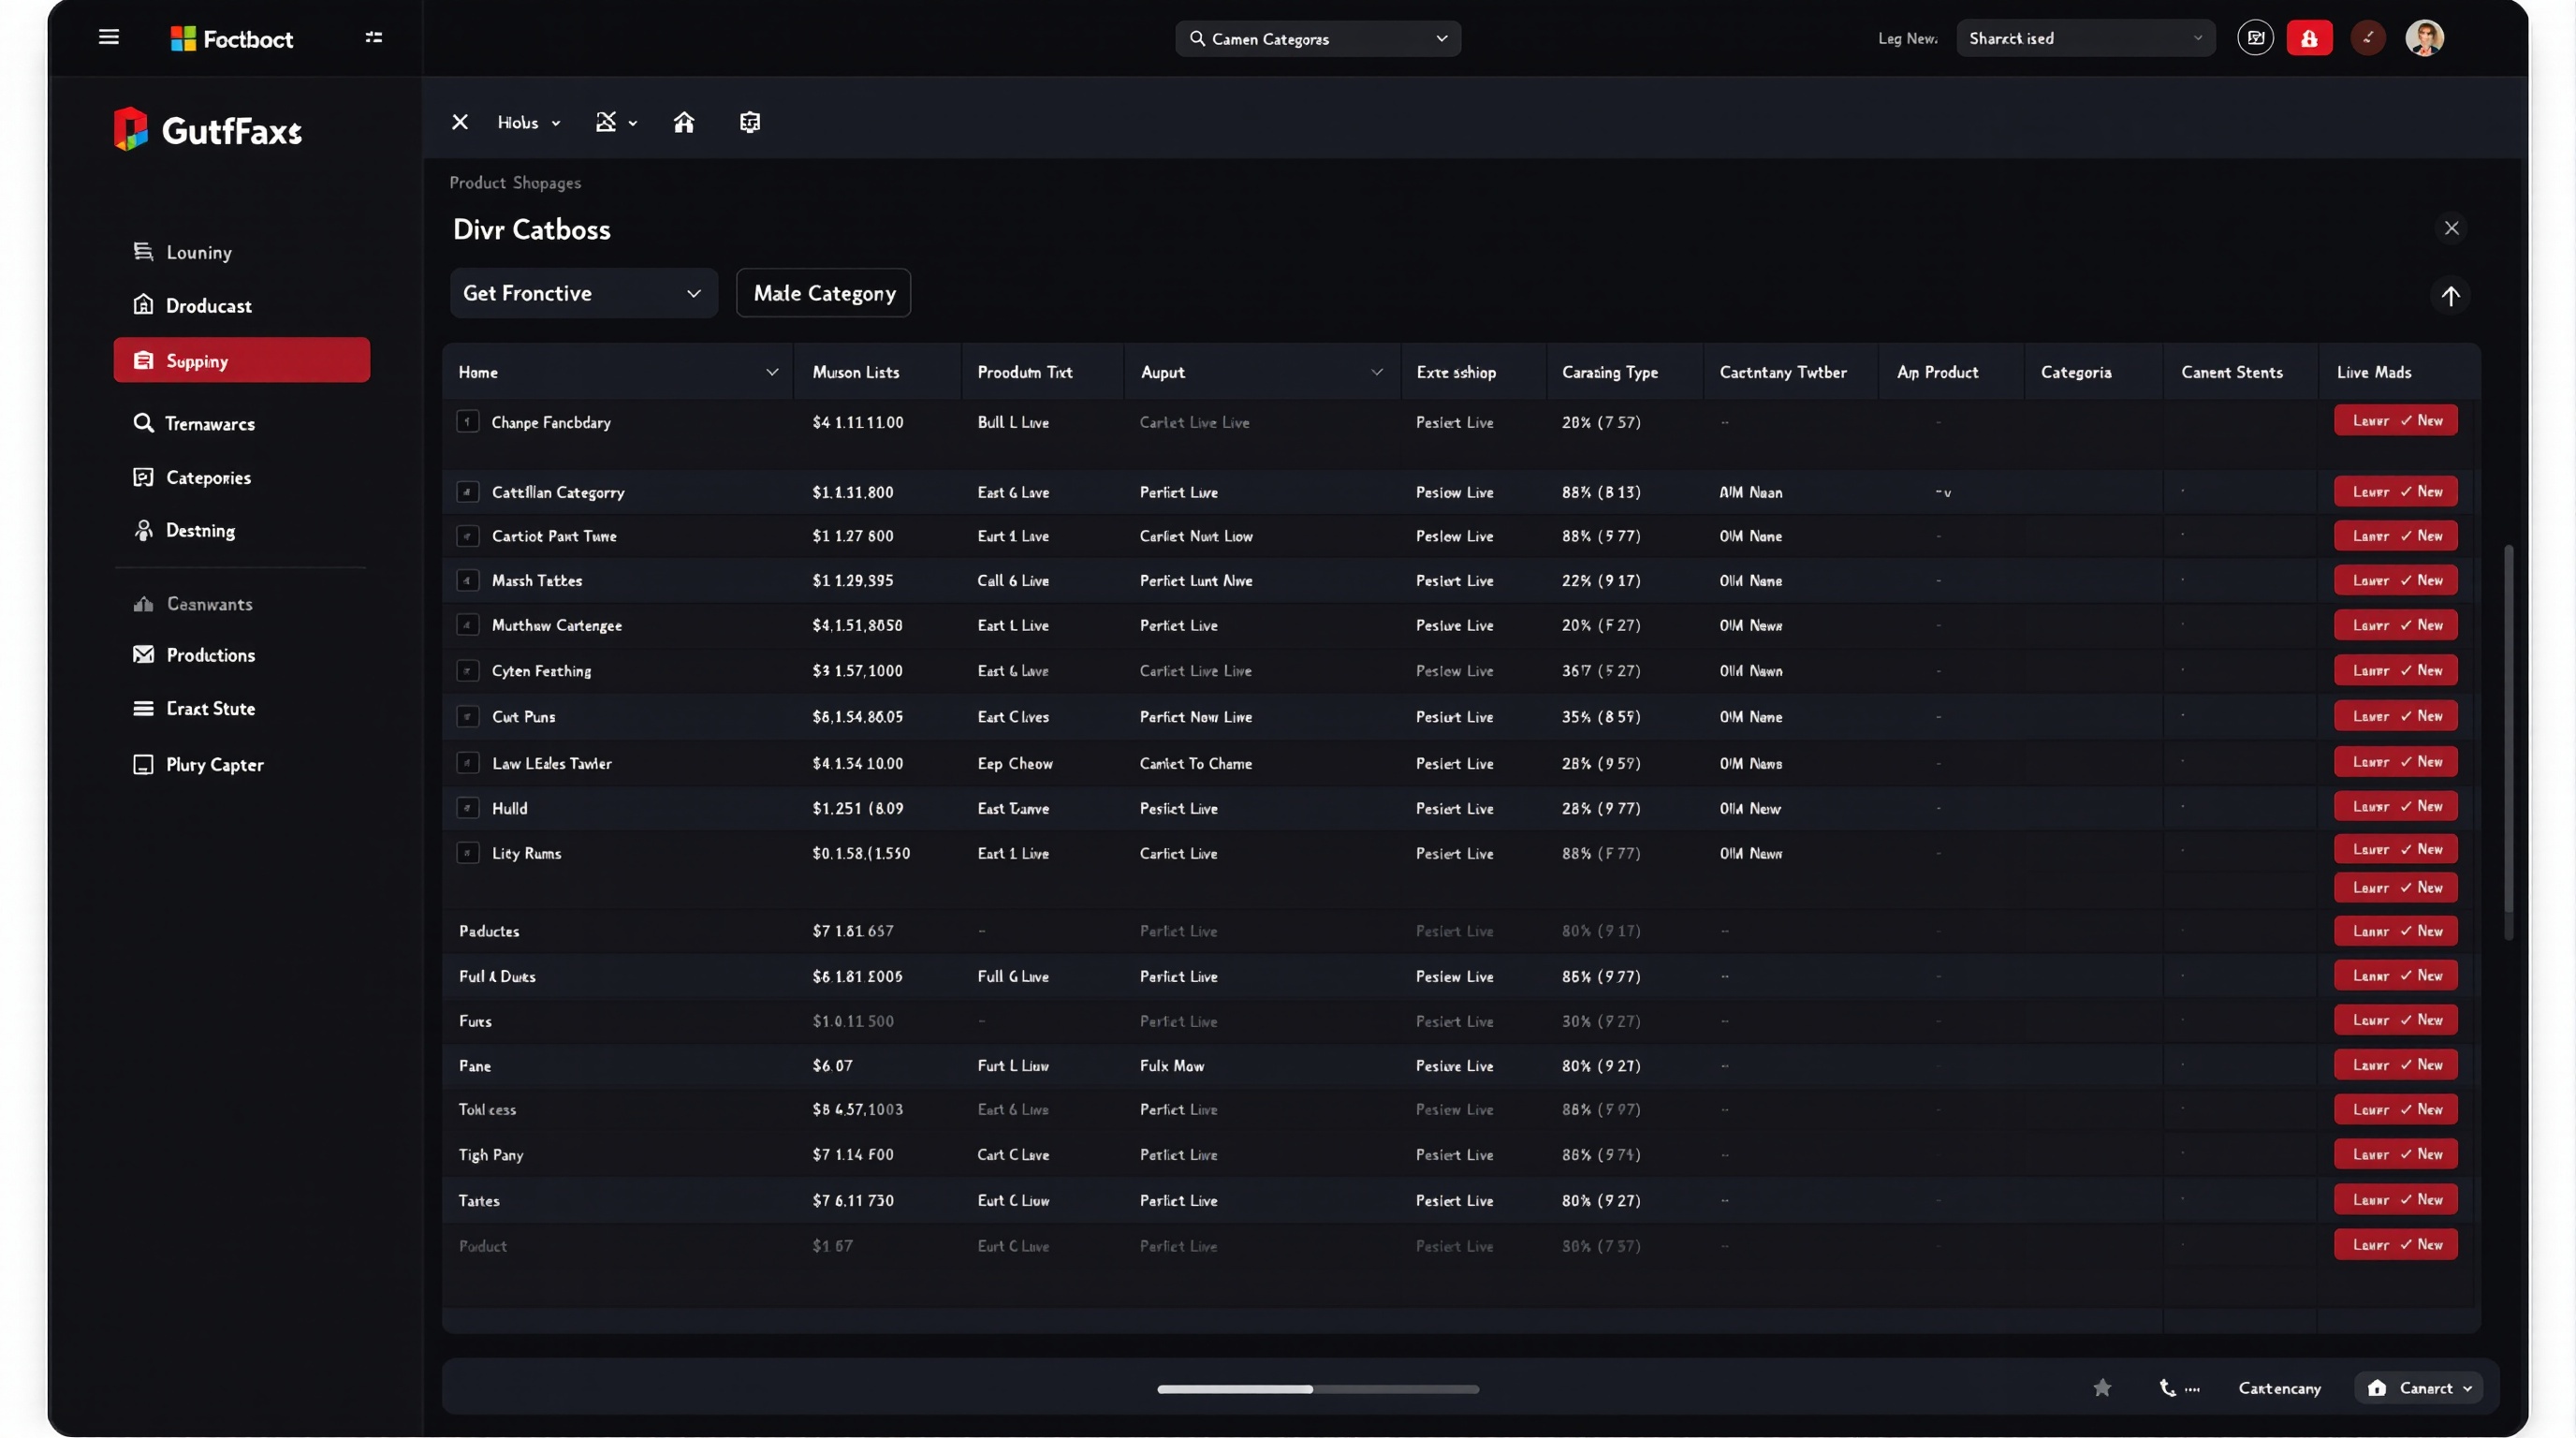The image size is (2576, 1438).
Task: Click the Live Mads column header
Action: coord(2373,372)
